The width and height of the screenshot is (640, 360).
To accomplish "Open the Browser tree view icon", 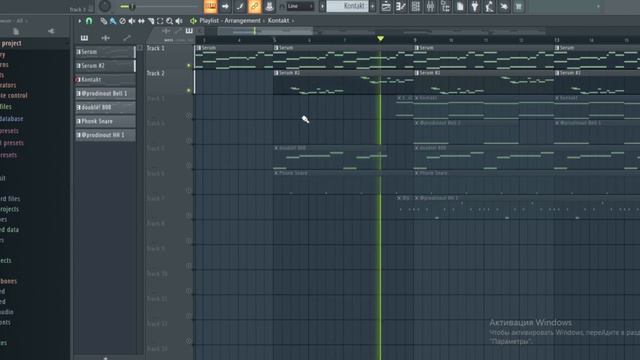I will 445,7.
